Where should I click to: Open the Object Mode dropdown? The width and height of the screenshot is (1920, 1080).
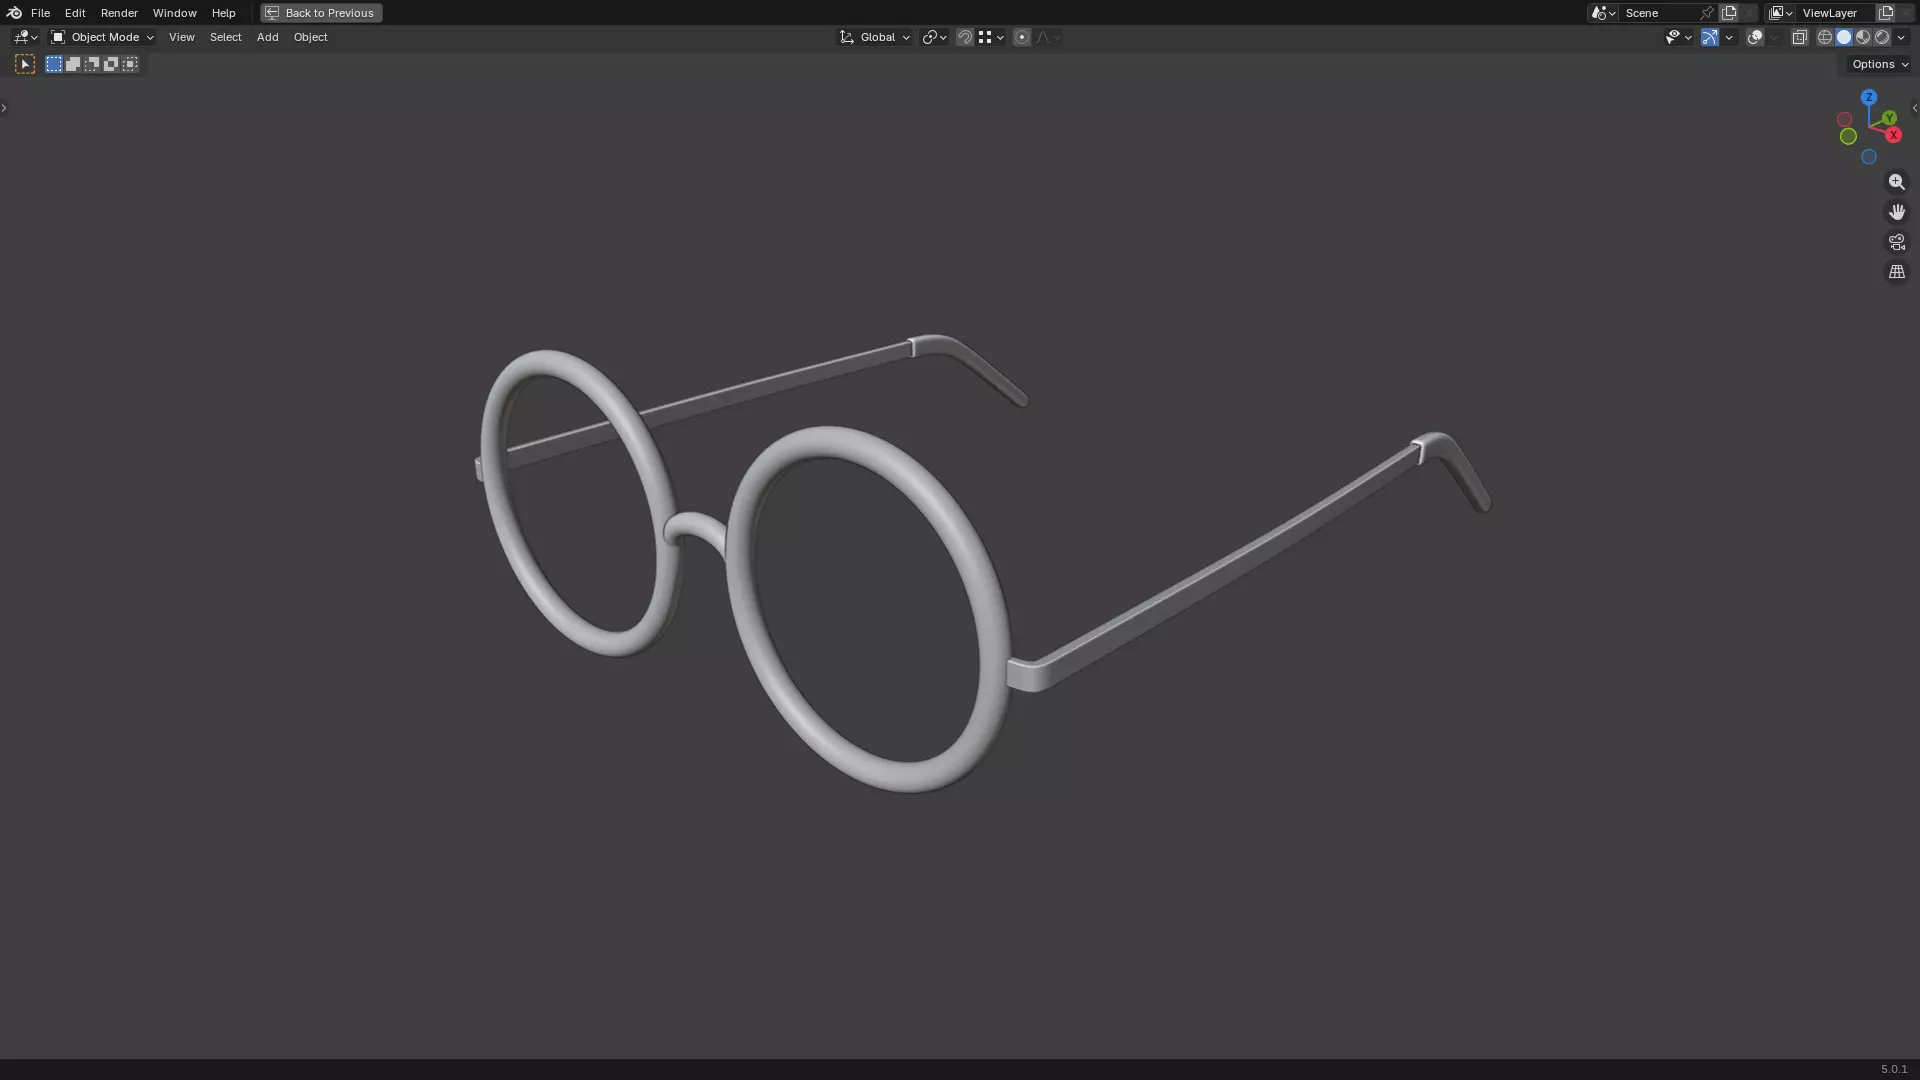tap(102, 37)
